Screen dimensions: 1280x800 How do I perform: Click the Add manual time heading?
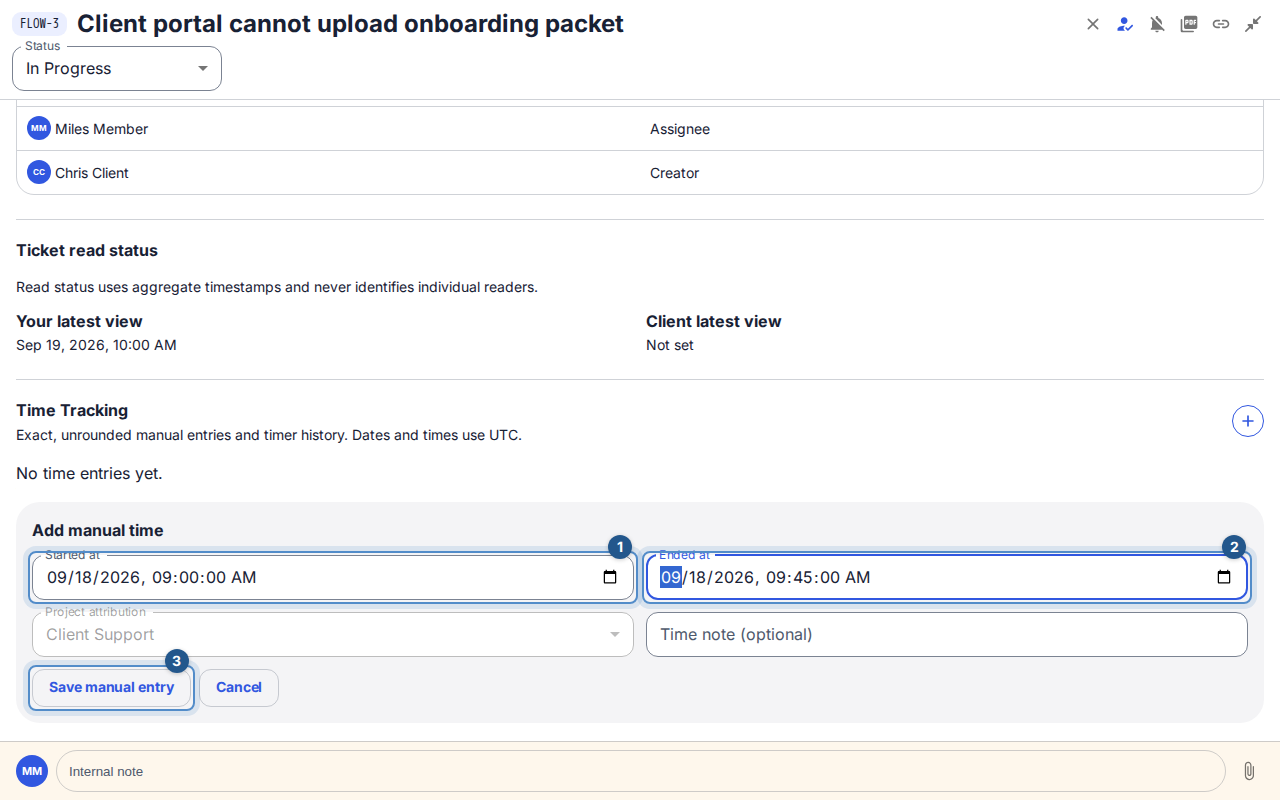point(97,530)
